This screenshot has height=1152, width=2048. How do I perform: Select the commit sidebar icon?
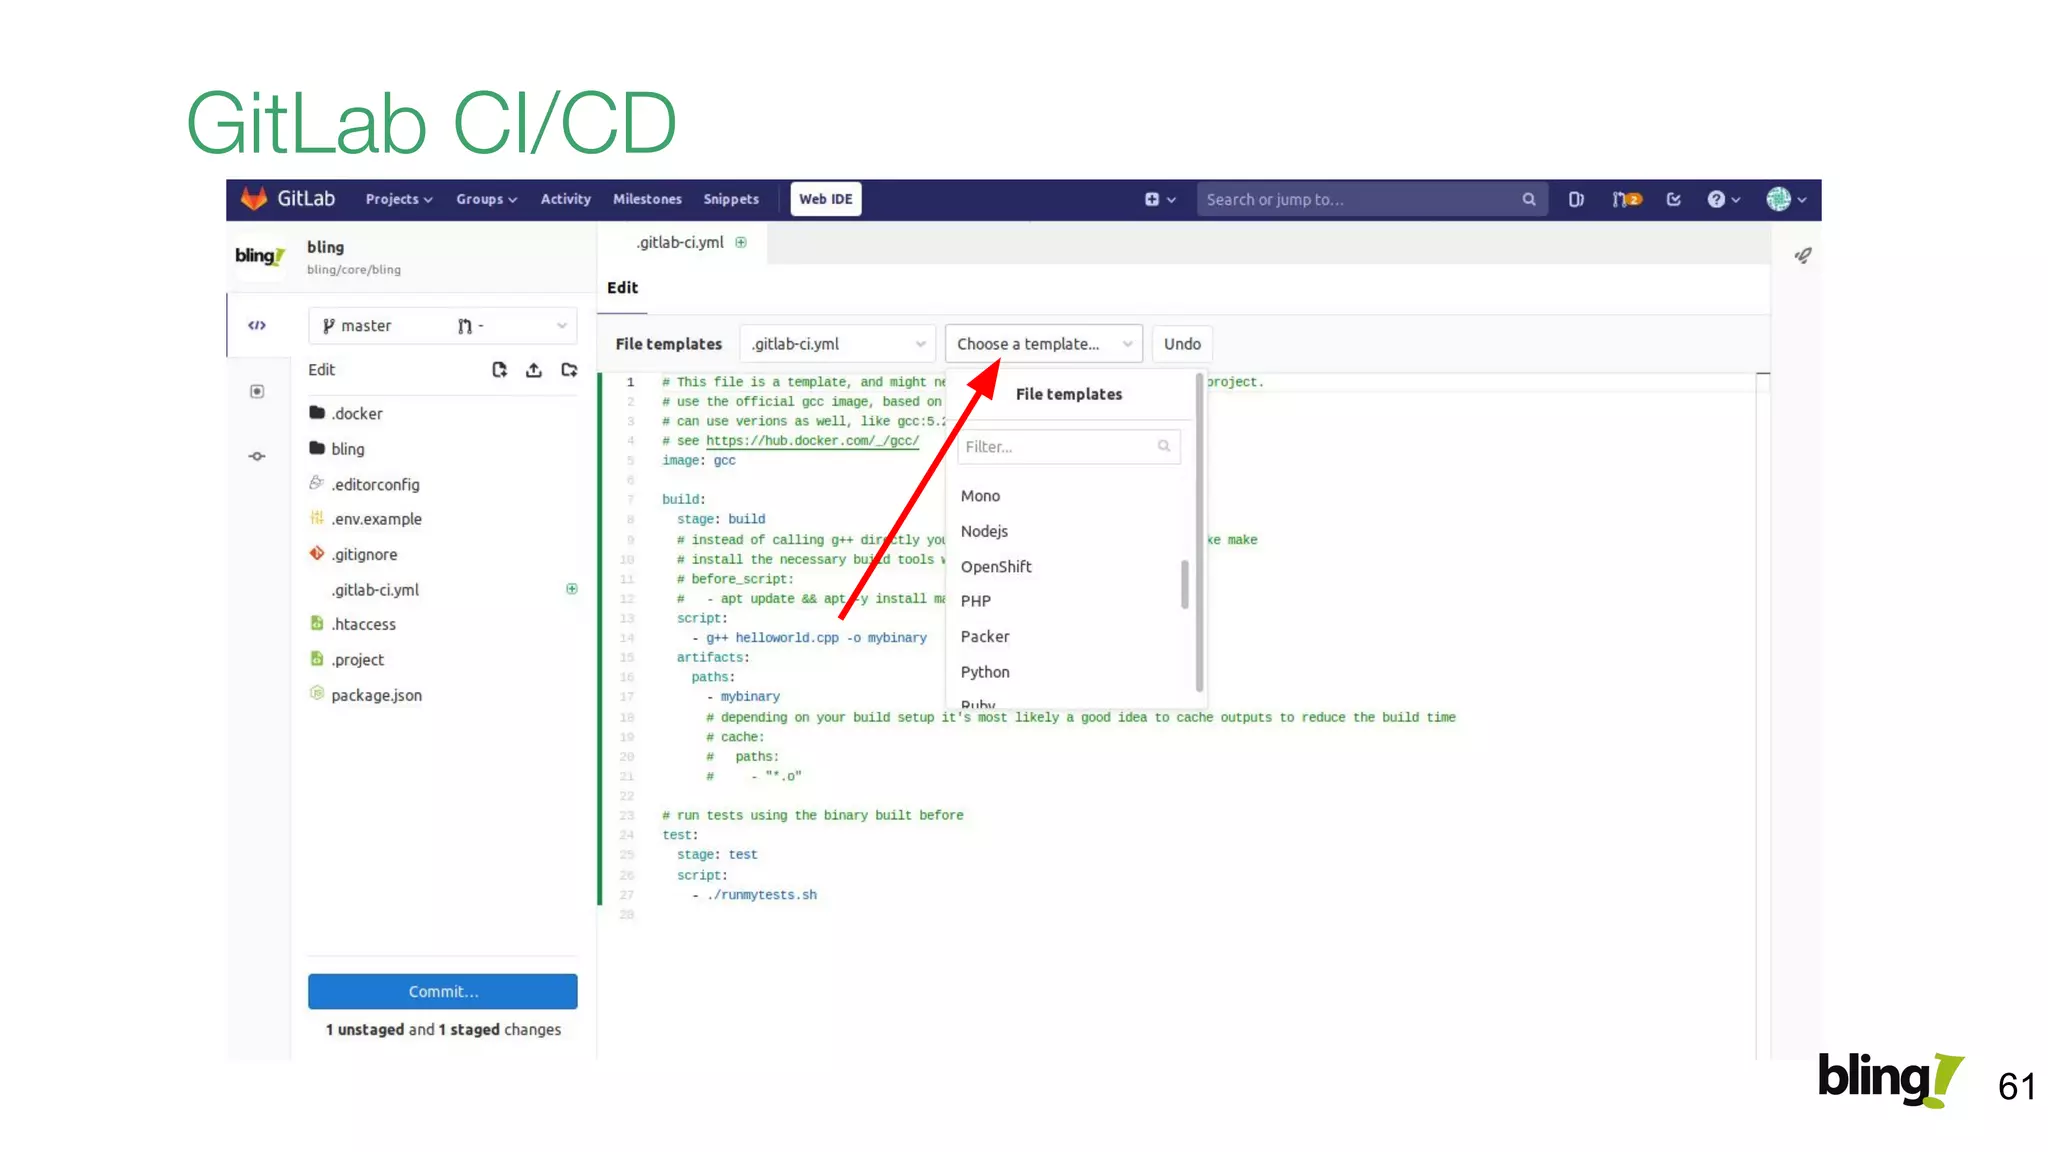(x=257, y=456)
